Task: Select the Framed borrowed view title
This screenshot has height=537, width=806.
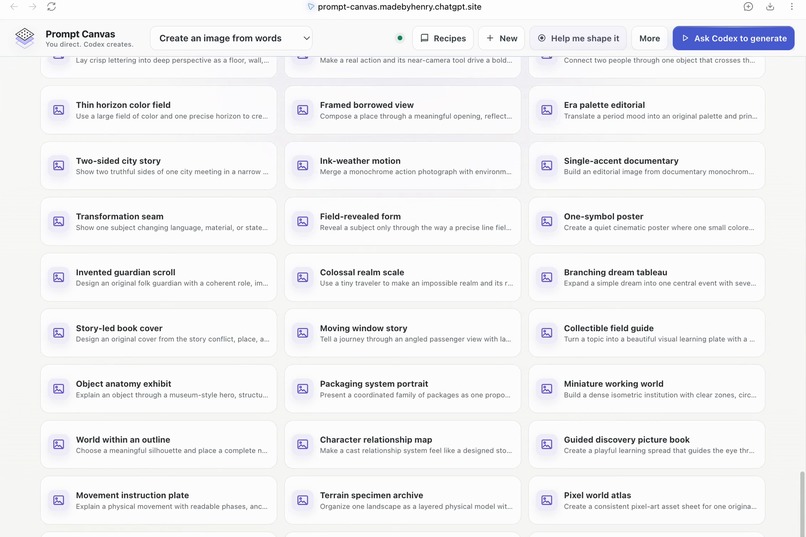Action: click(367, 105)
